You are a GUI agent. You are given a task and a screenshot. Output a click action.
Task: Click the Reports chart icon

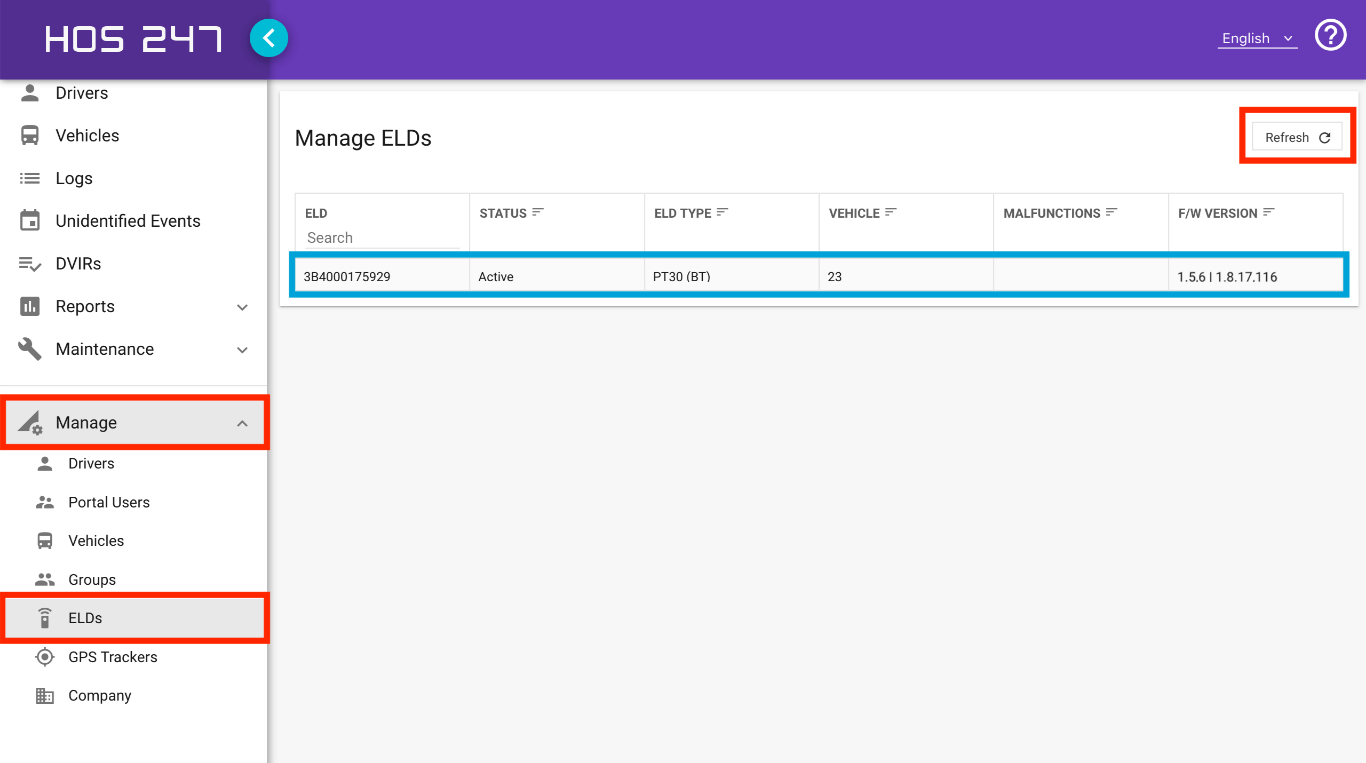click(x=30, y=306)
